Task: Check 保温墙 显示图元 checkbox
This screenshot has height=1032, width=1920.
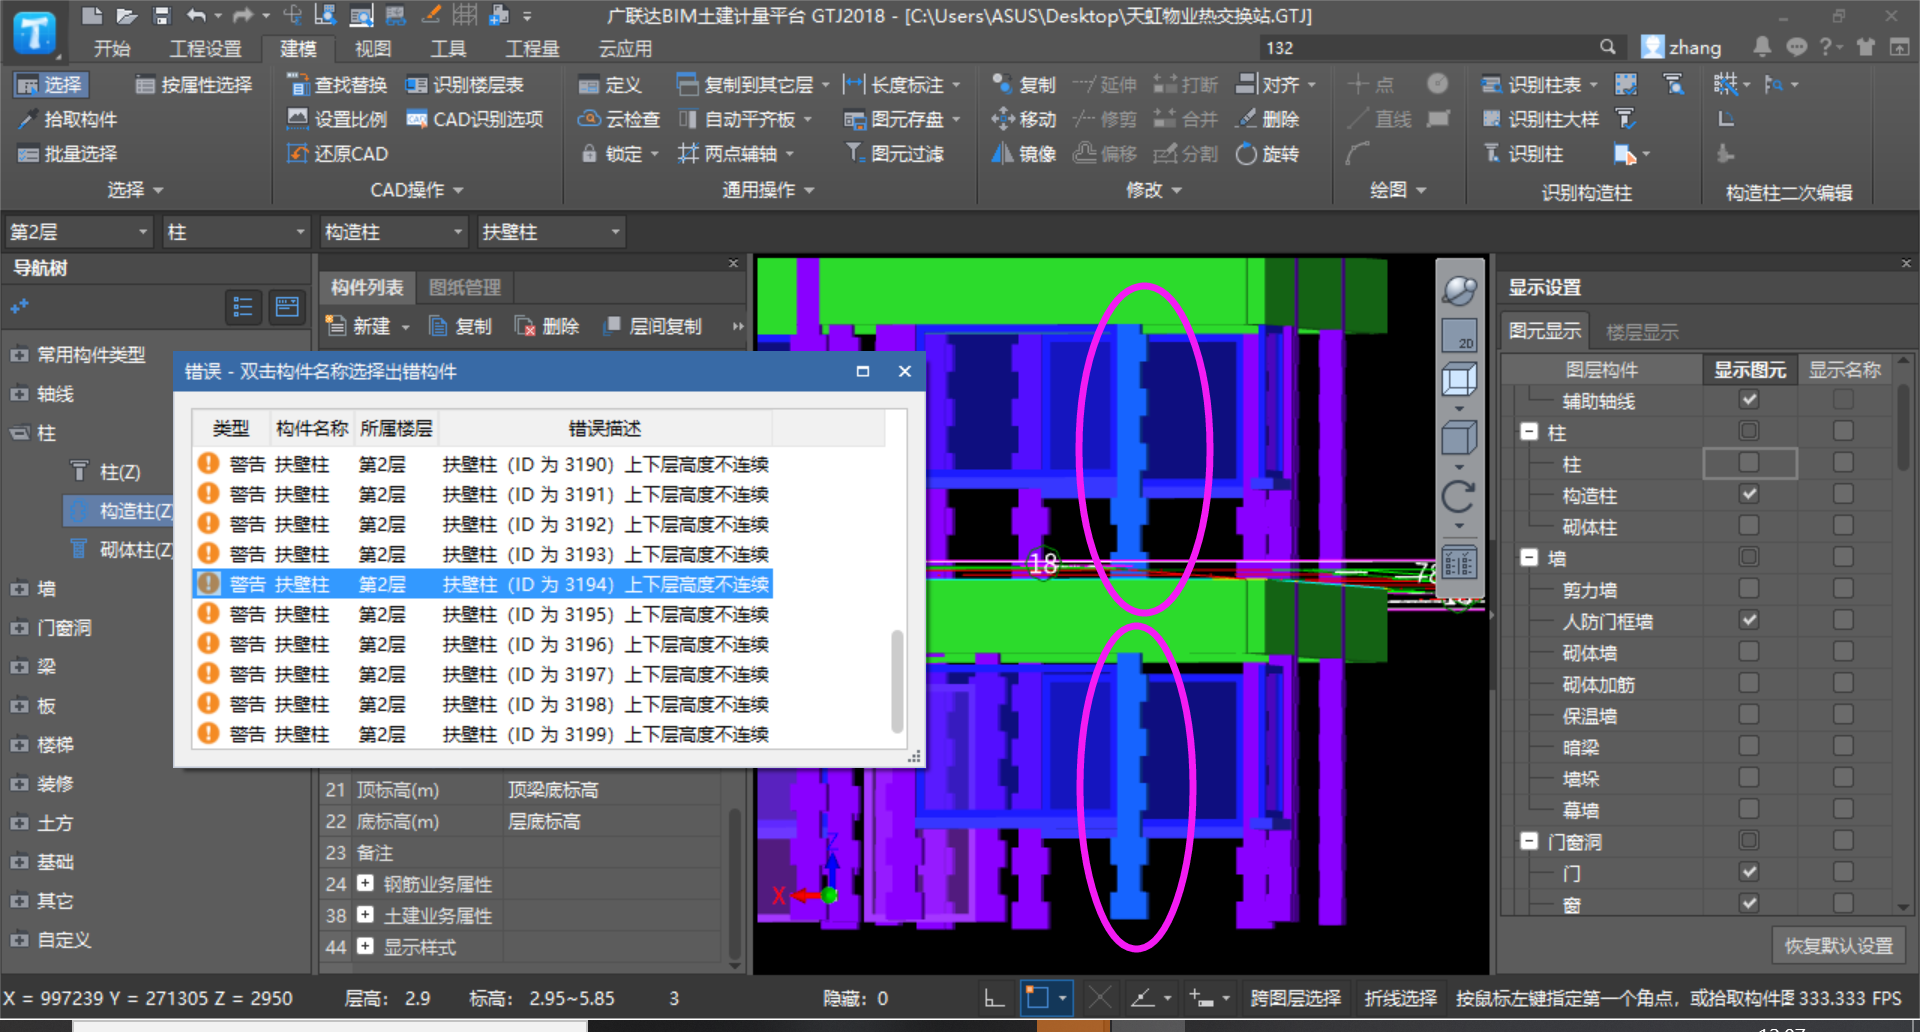Action: coord(1749,715)
